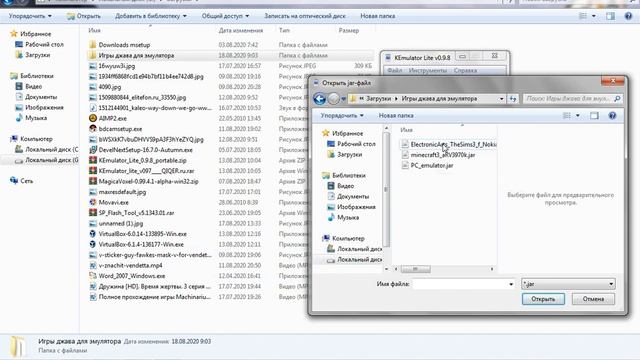Open Справка menu in KEmulator Lite window
The image size is (640, 360).
coord(465,71)
